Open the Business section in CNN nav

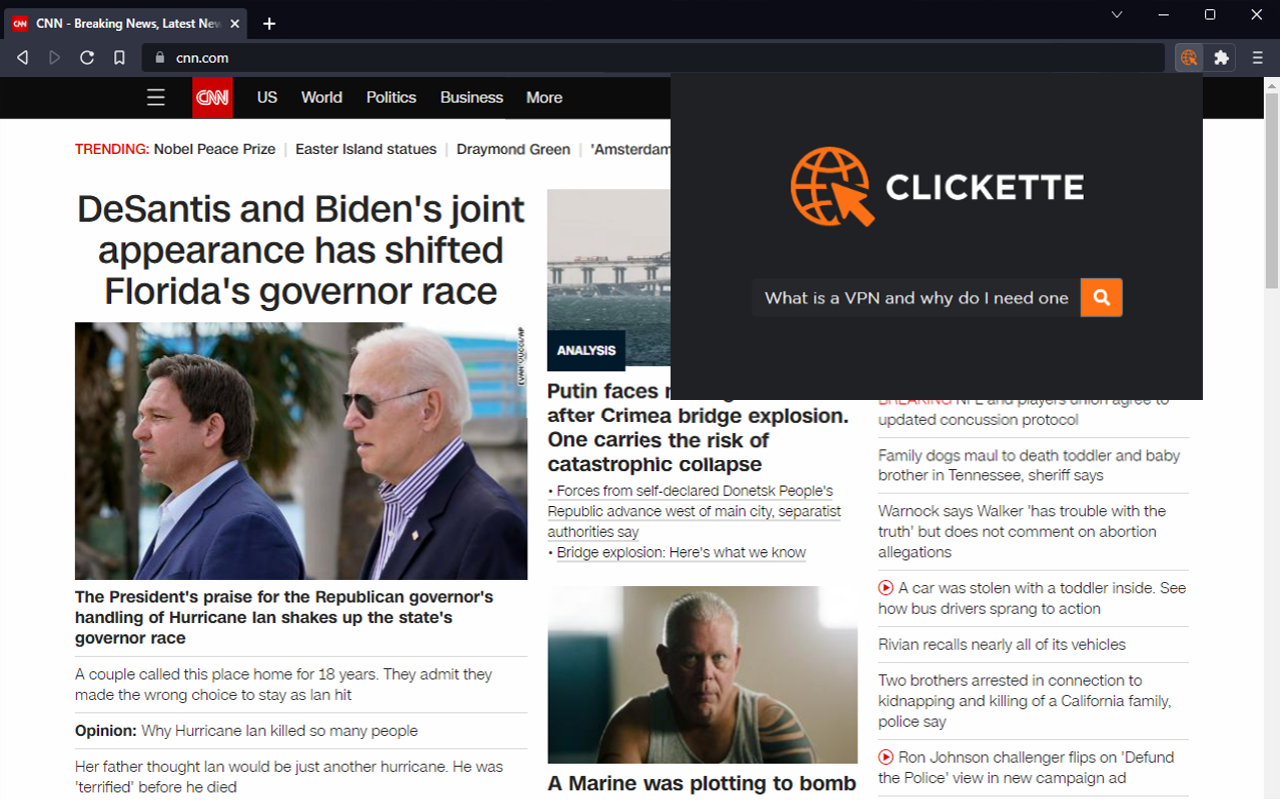pos(471,97)
